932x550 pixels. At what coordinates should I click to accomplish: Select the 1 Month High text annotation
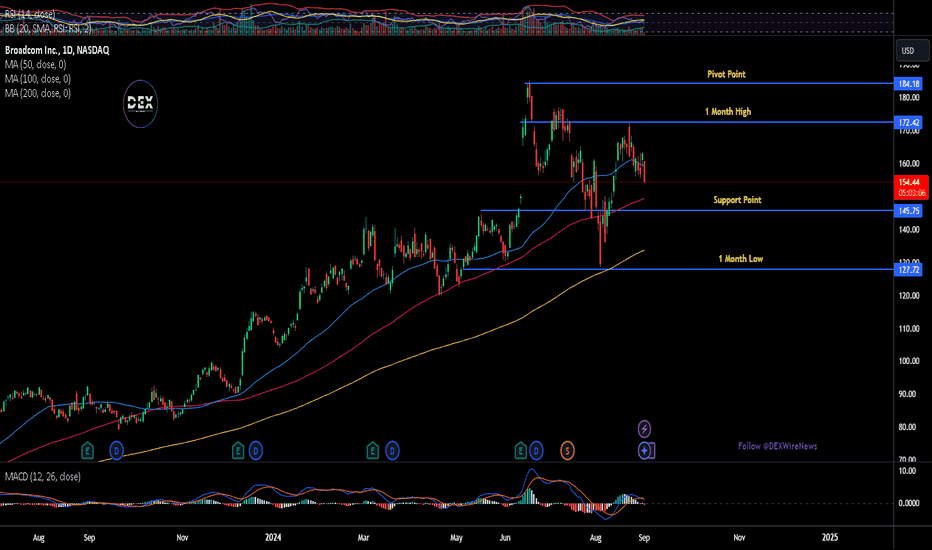pyautogui.click(x=728, y=112)
